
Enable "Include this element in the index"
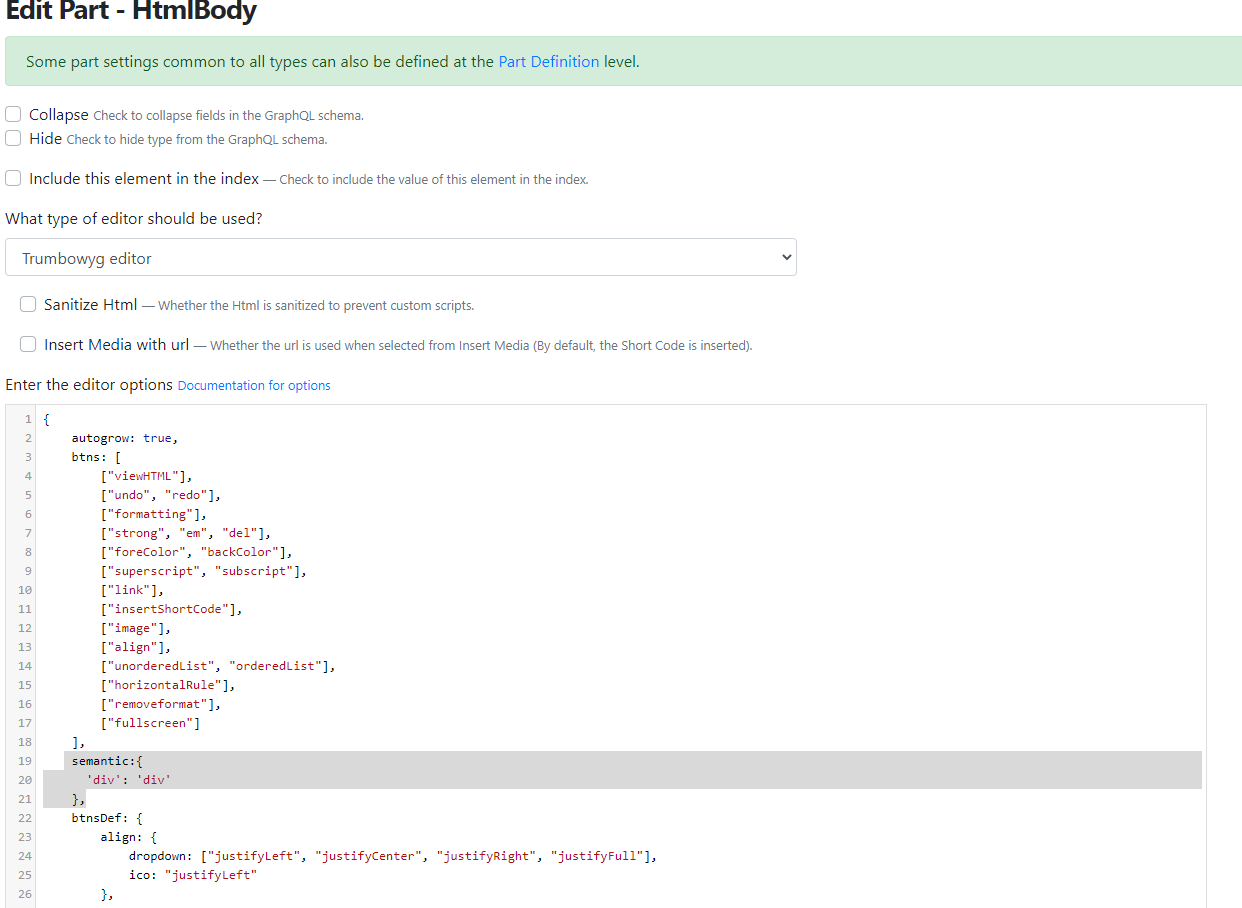pyautogui.click(x=13, y=178)
